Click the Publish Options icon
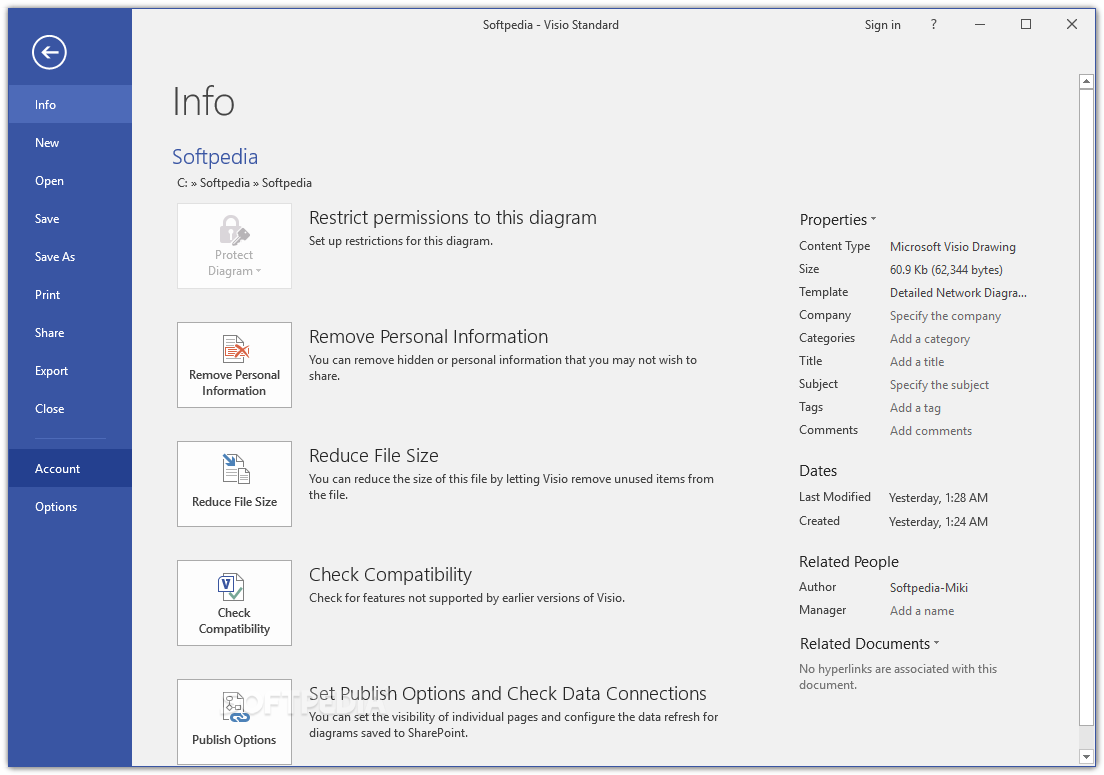1104x775 pixels. (234, 720)
